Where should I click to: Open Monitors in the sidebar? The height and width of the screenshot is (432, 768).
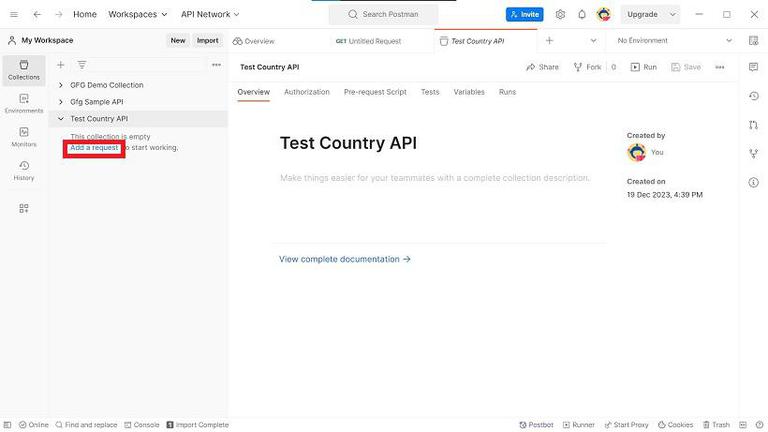pyautogui.click(x=24, y=138)
